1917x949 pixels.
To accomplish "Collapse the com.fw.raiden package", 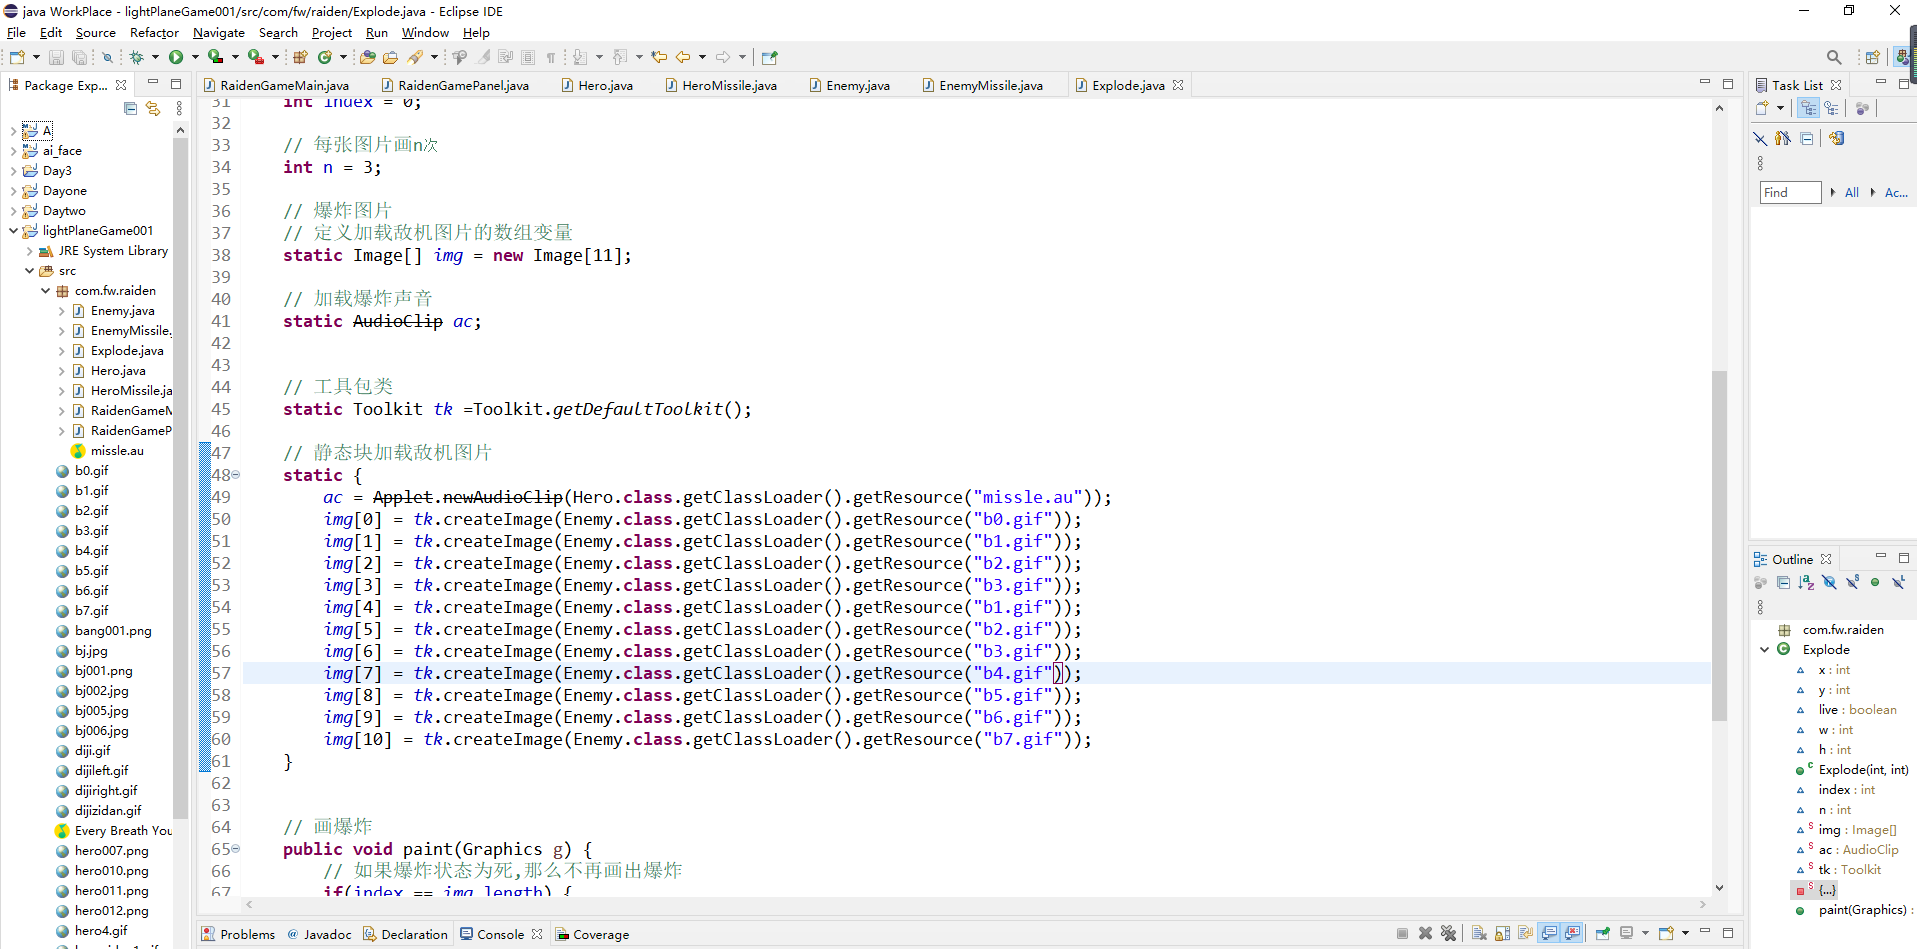I will [x=45, y=290].
